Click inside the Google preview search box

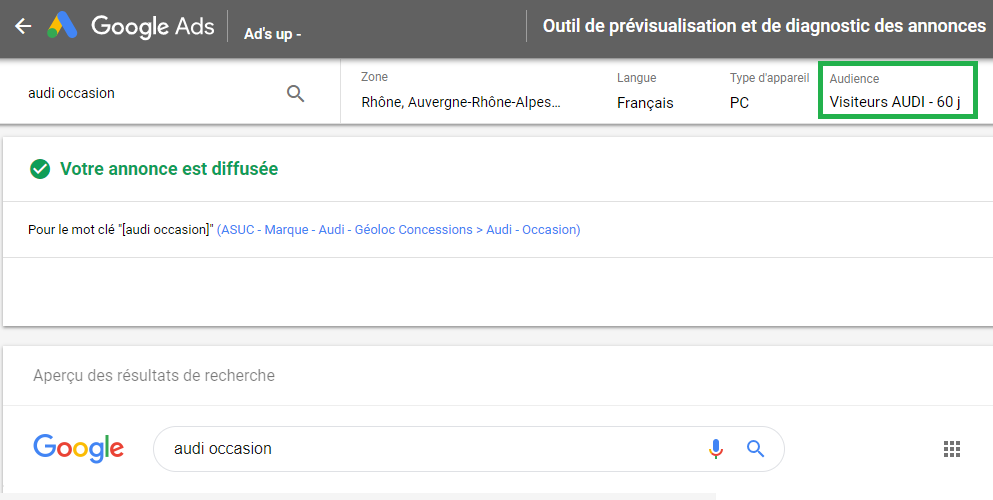(430, 448)
